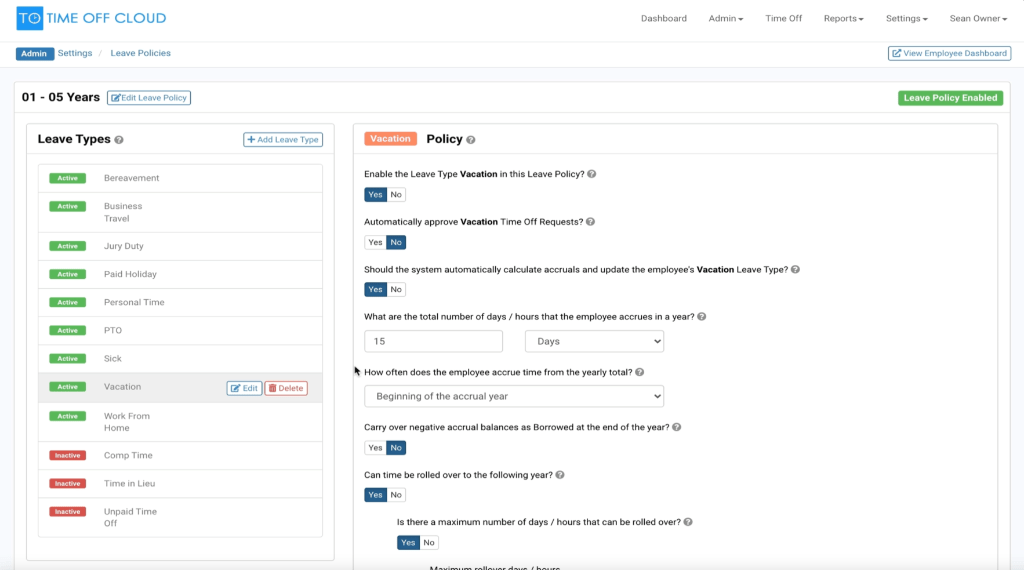Open the Days unit dropdown

594,341
